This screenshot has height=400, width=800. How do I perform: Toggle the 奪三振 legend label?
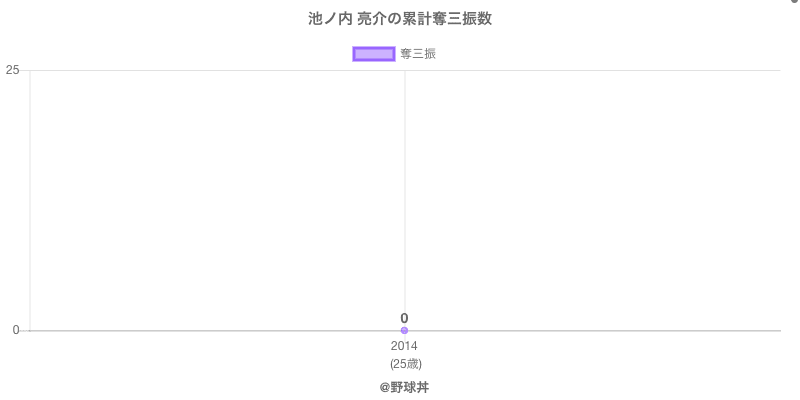(418, 54)
